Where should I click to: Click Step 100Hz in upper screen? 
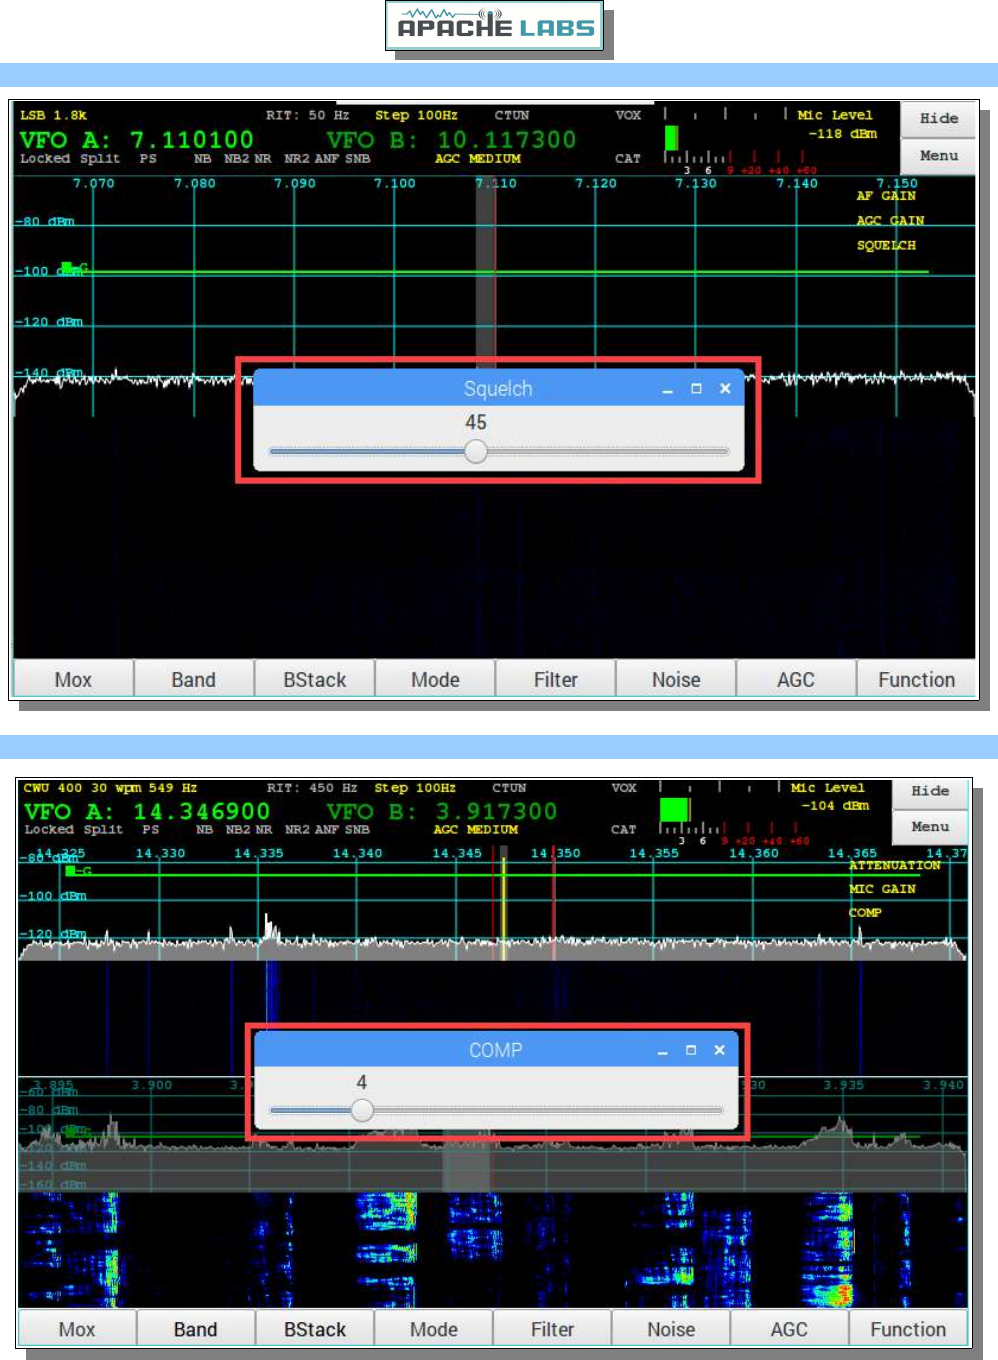416,115
